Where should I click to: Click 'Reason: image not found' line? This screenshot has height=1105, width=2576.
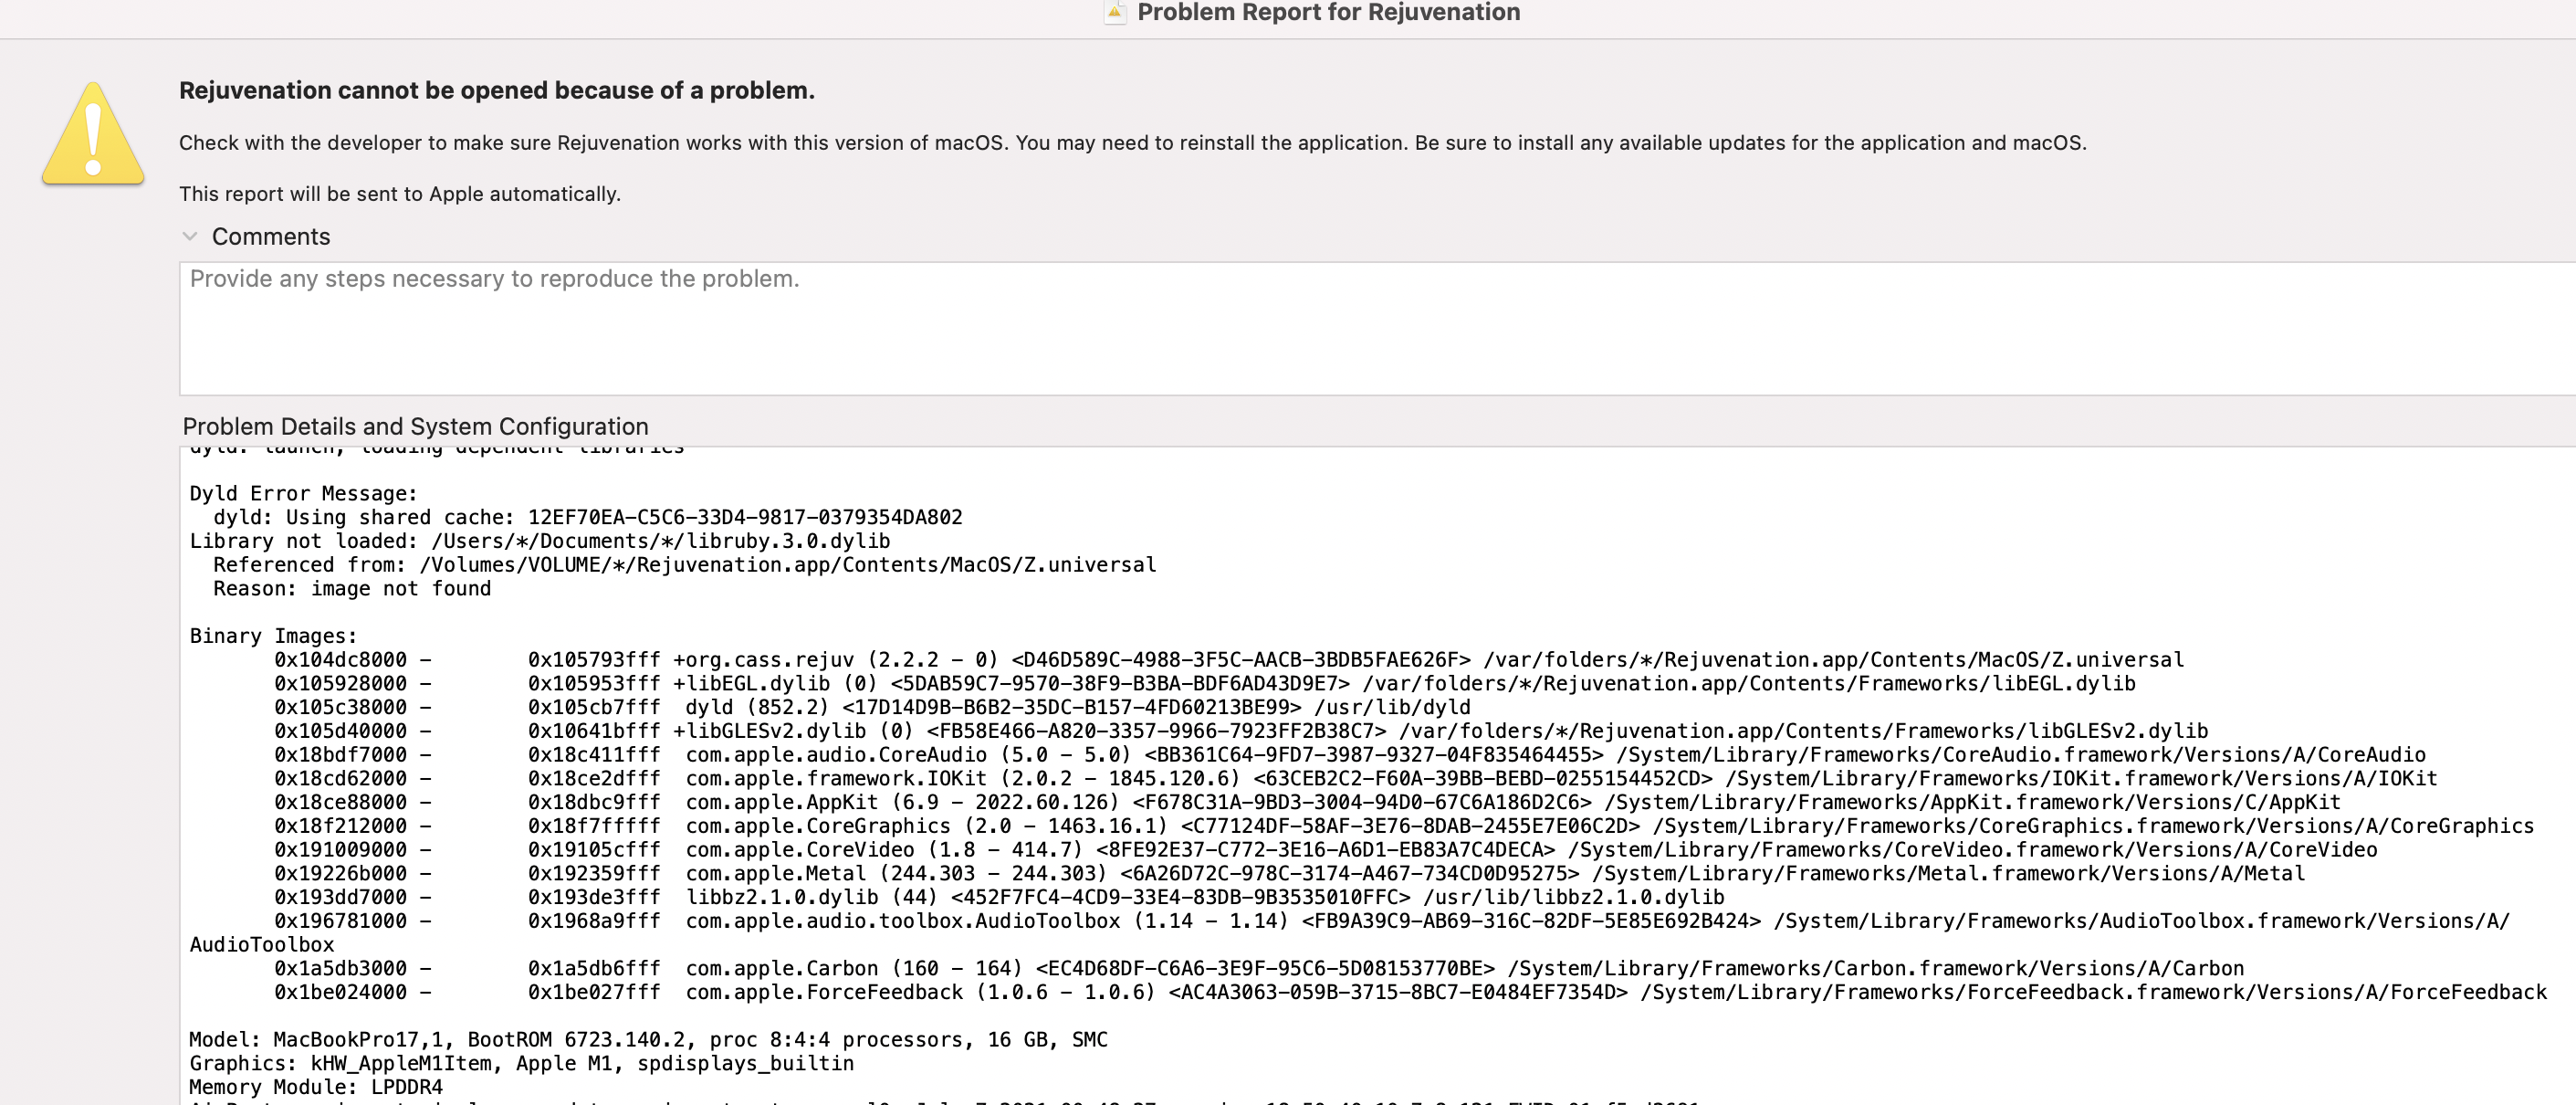(352, 589)
